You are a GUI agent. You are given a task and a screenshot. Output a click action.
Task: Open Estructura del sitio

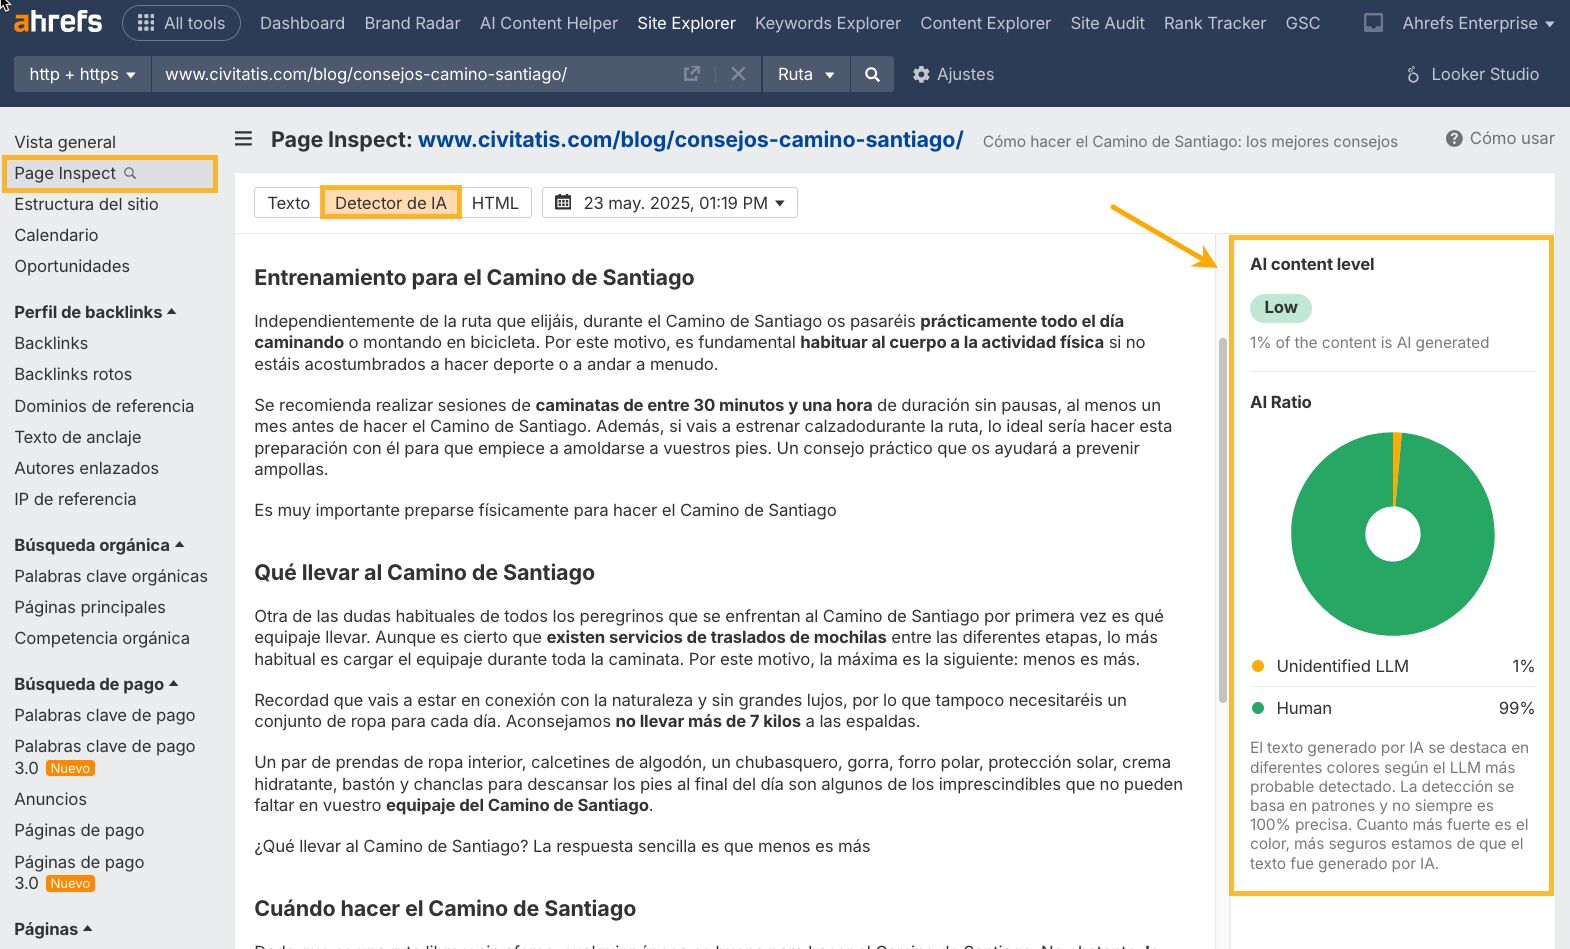click(x=86, y=204)
